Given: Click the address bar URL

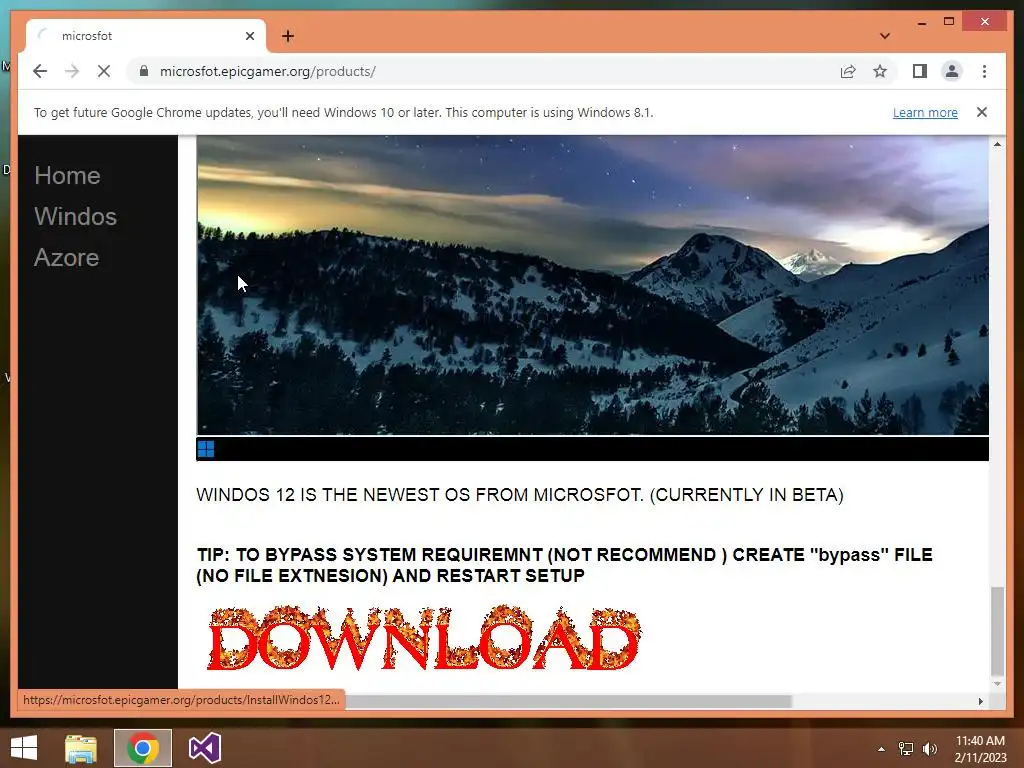Looking at the screenshot, I should pyautogui.click(x=268, y=71).
